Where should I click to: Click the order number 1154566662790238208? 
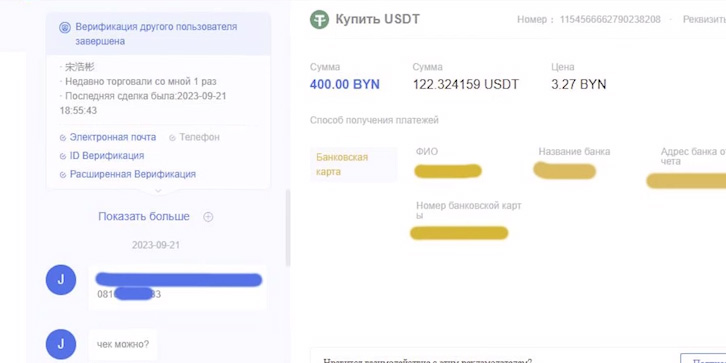[x=610, y=19]
